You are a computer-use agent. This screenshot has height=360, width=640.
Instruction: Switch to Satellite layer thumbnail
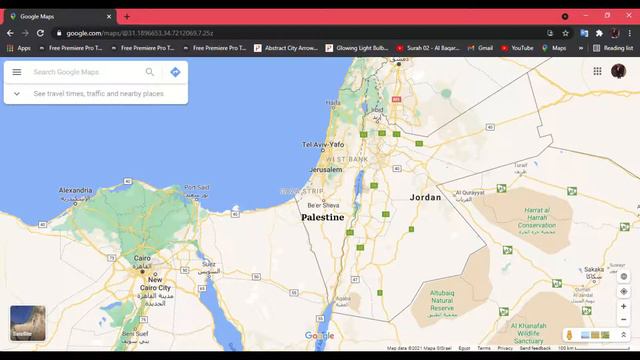28,323
